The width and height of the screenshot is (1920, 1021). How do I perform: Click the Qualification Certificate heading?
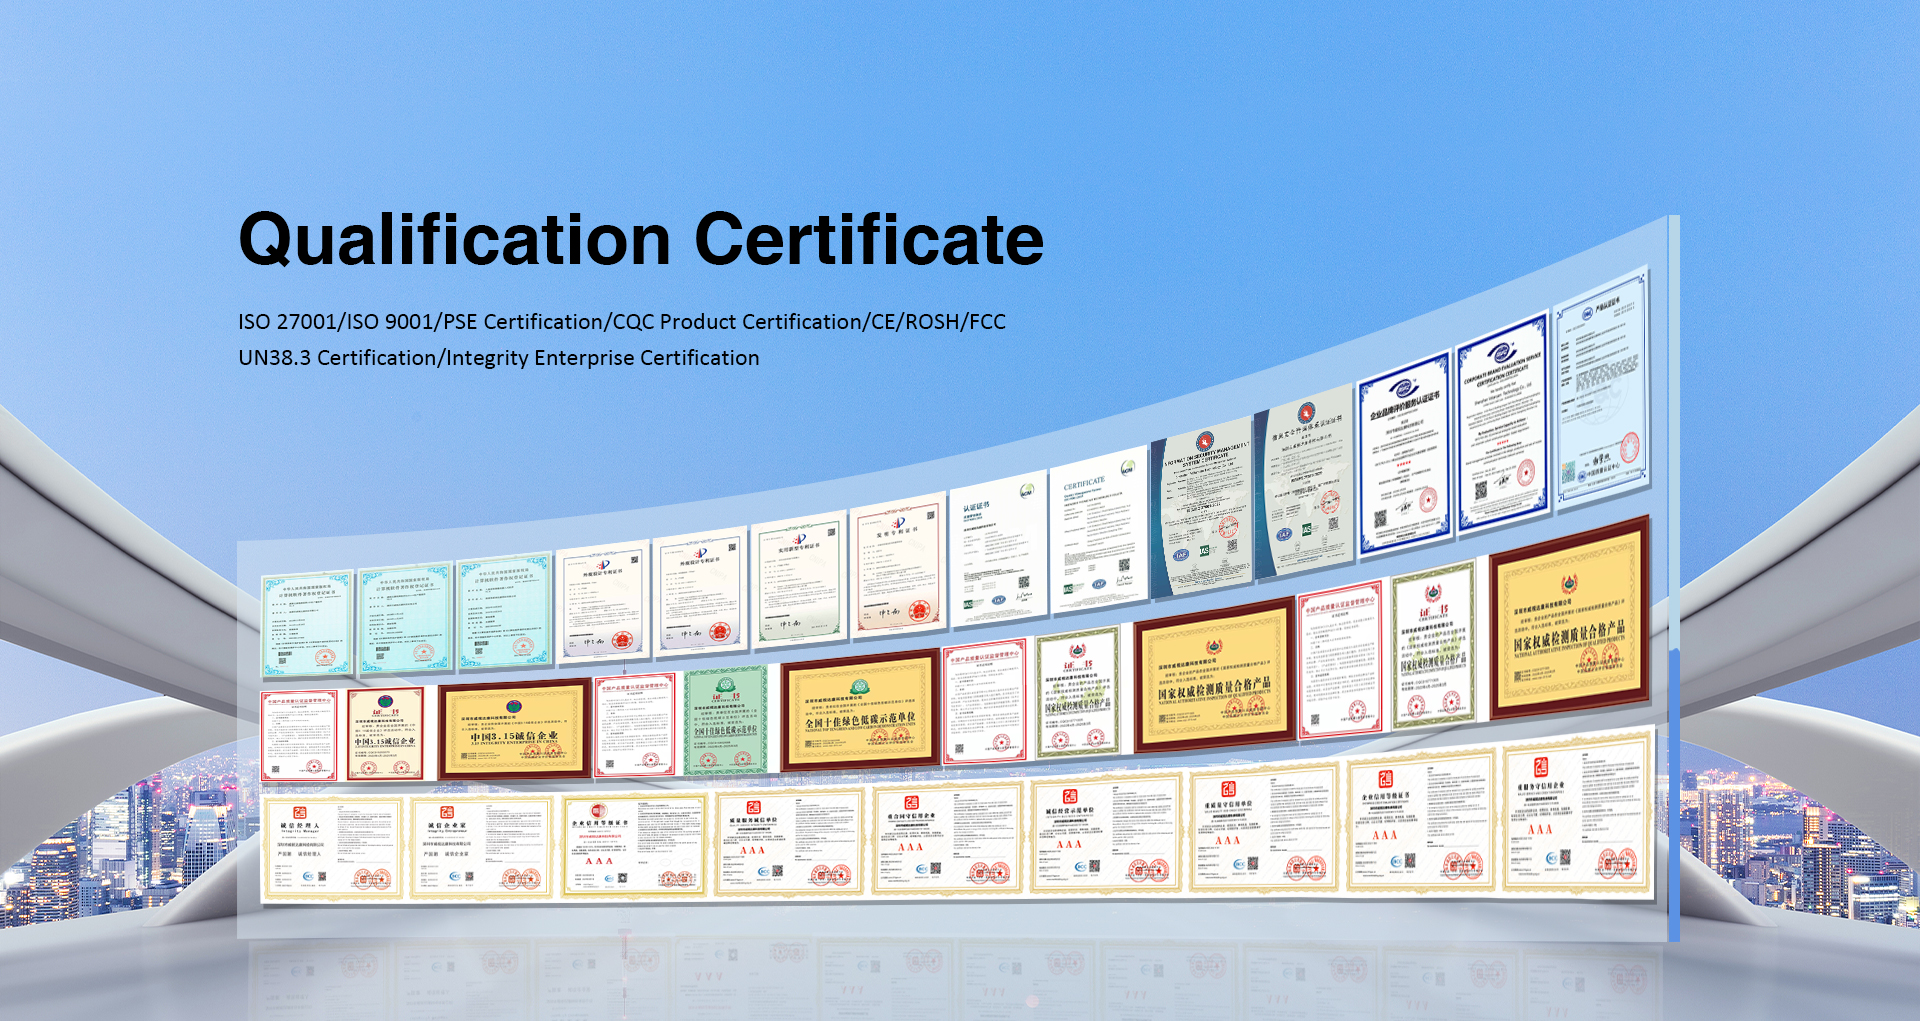tap(641, 240)
